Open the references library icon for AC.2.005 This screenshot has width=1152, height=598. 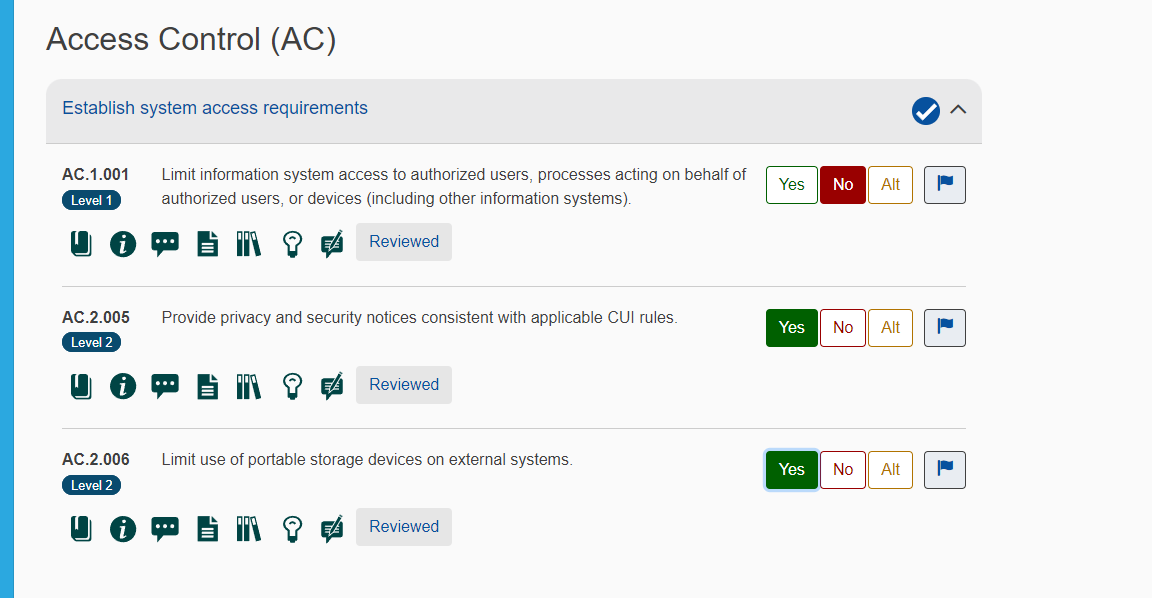[x=249, y=386]
